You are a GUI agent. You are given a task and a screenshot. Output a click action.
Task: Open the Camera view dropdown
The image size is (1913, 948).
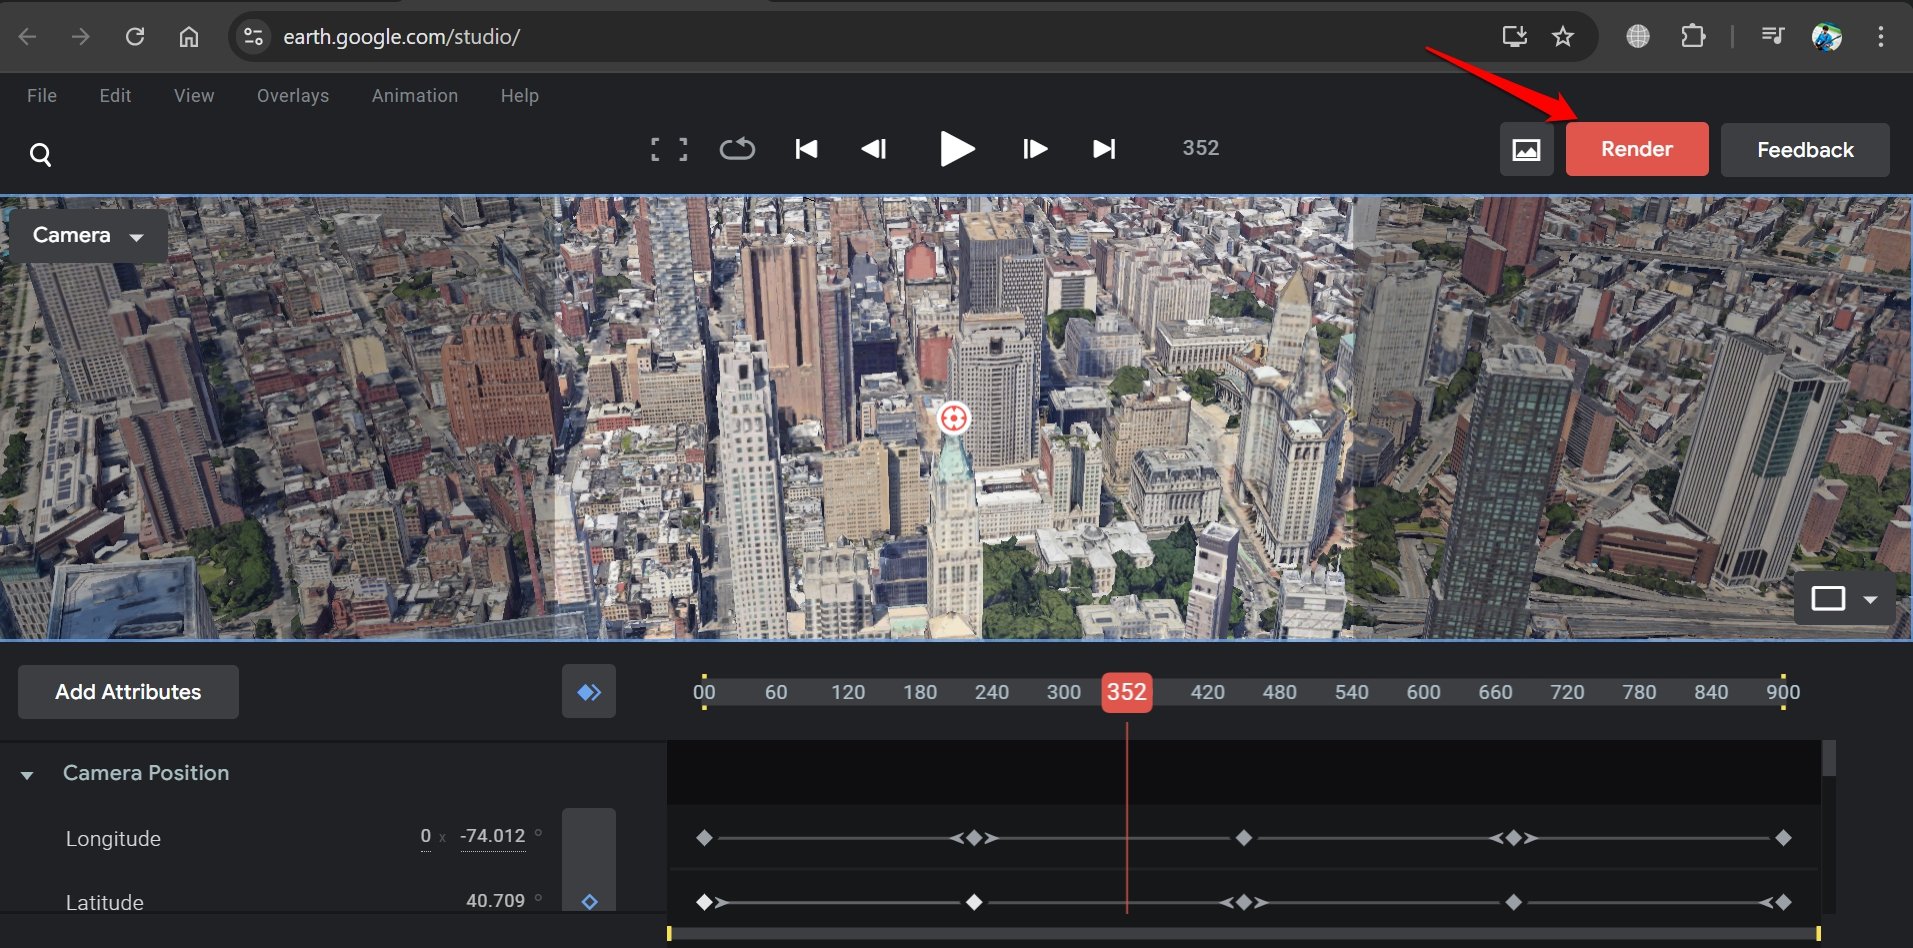pos(88,236)
